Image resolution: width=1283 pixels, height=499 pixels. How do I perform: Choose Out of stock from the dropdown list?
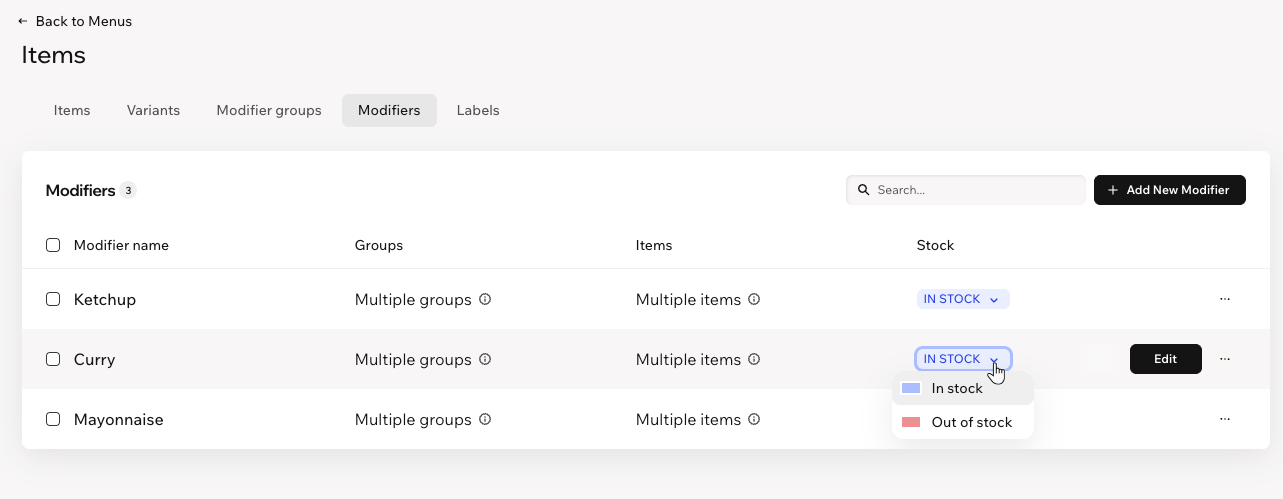963,422
